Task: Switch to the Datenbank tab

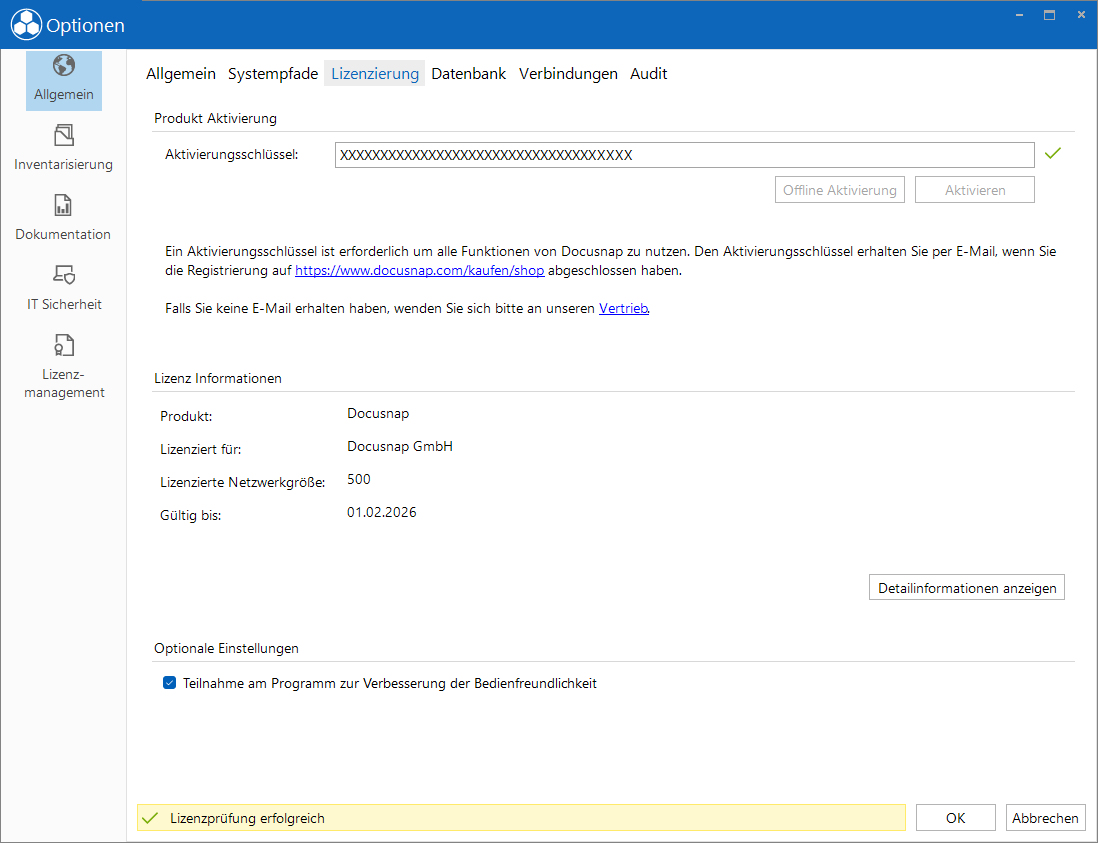Action: coord(468,74)
